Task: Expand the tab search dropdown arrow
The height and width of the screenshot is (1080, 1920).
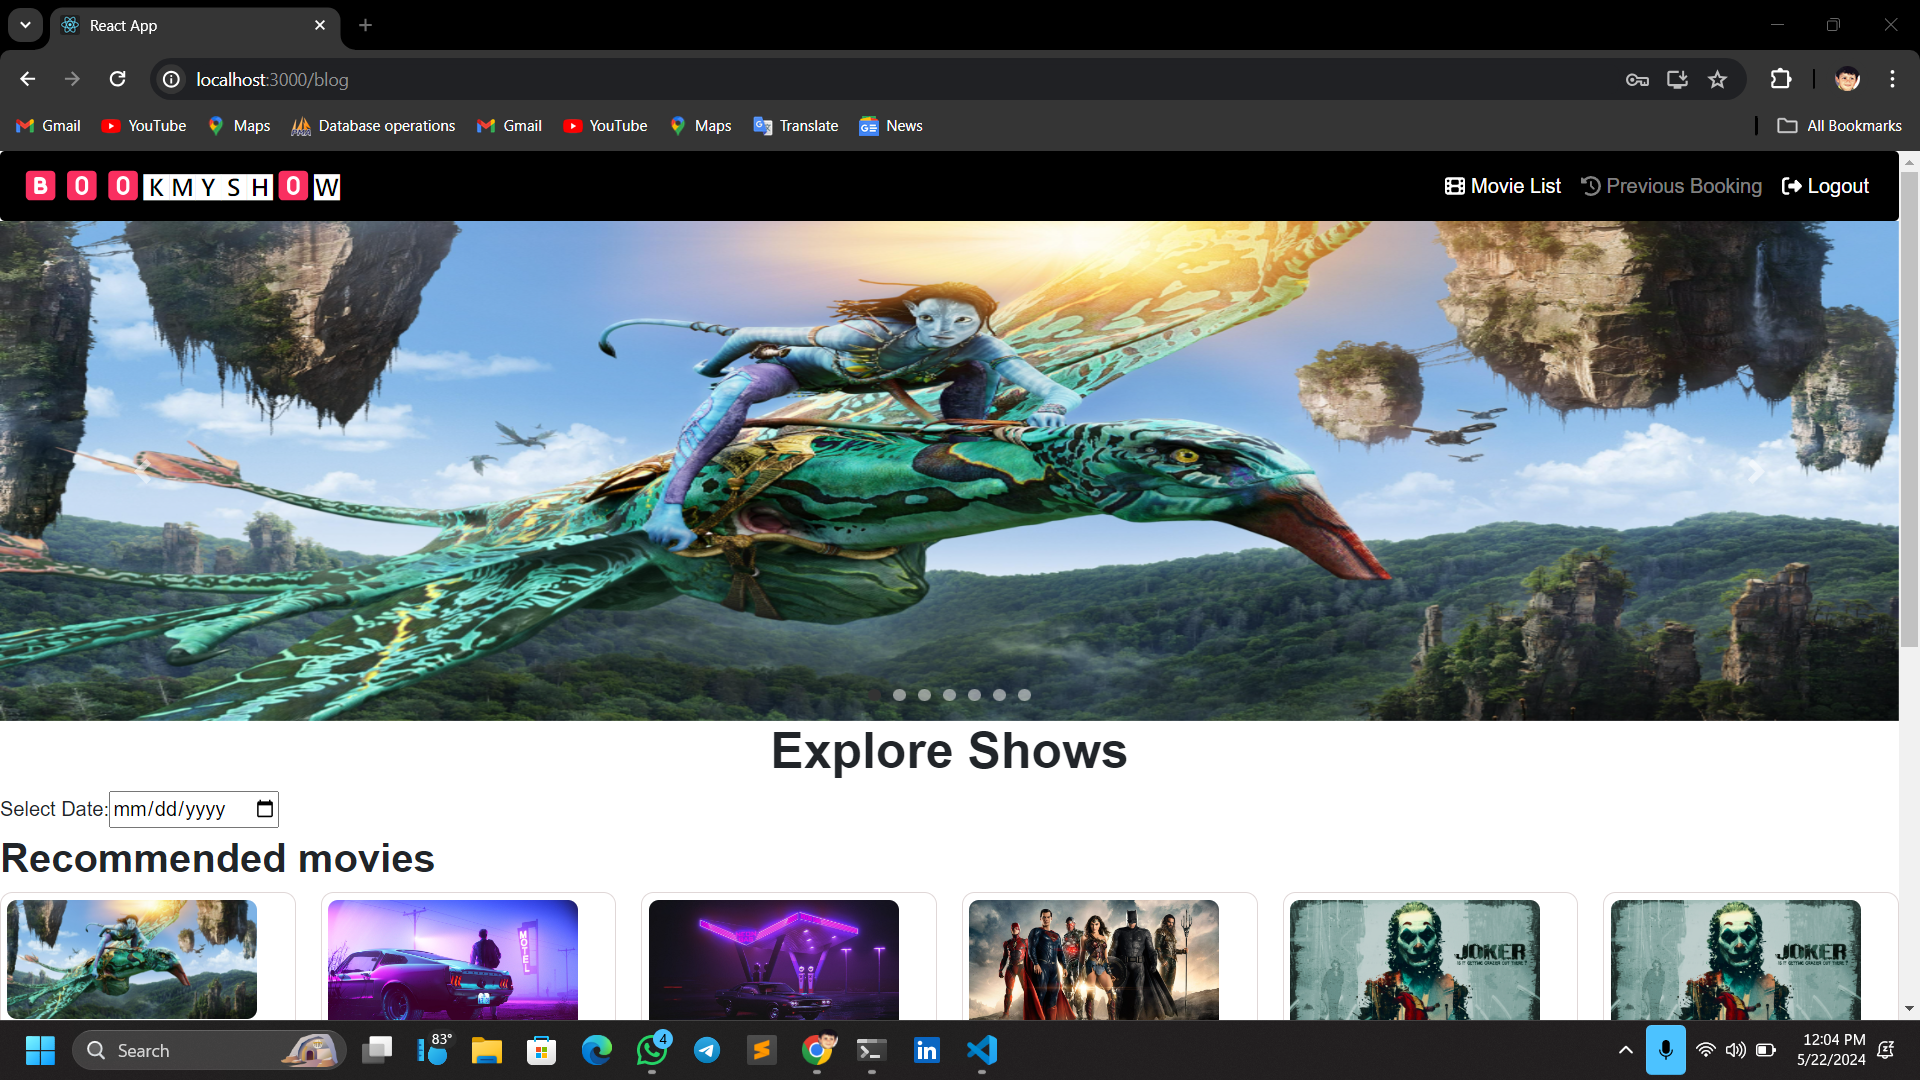Action: [x=25, y=25]
